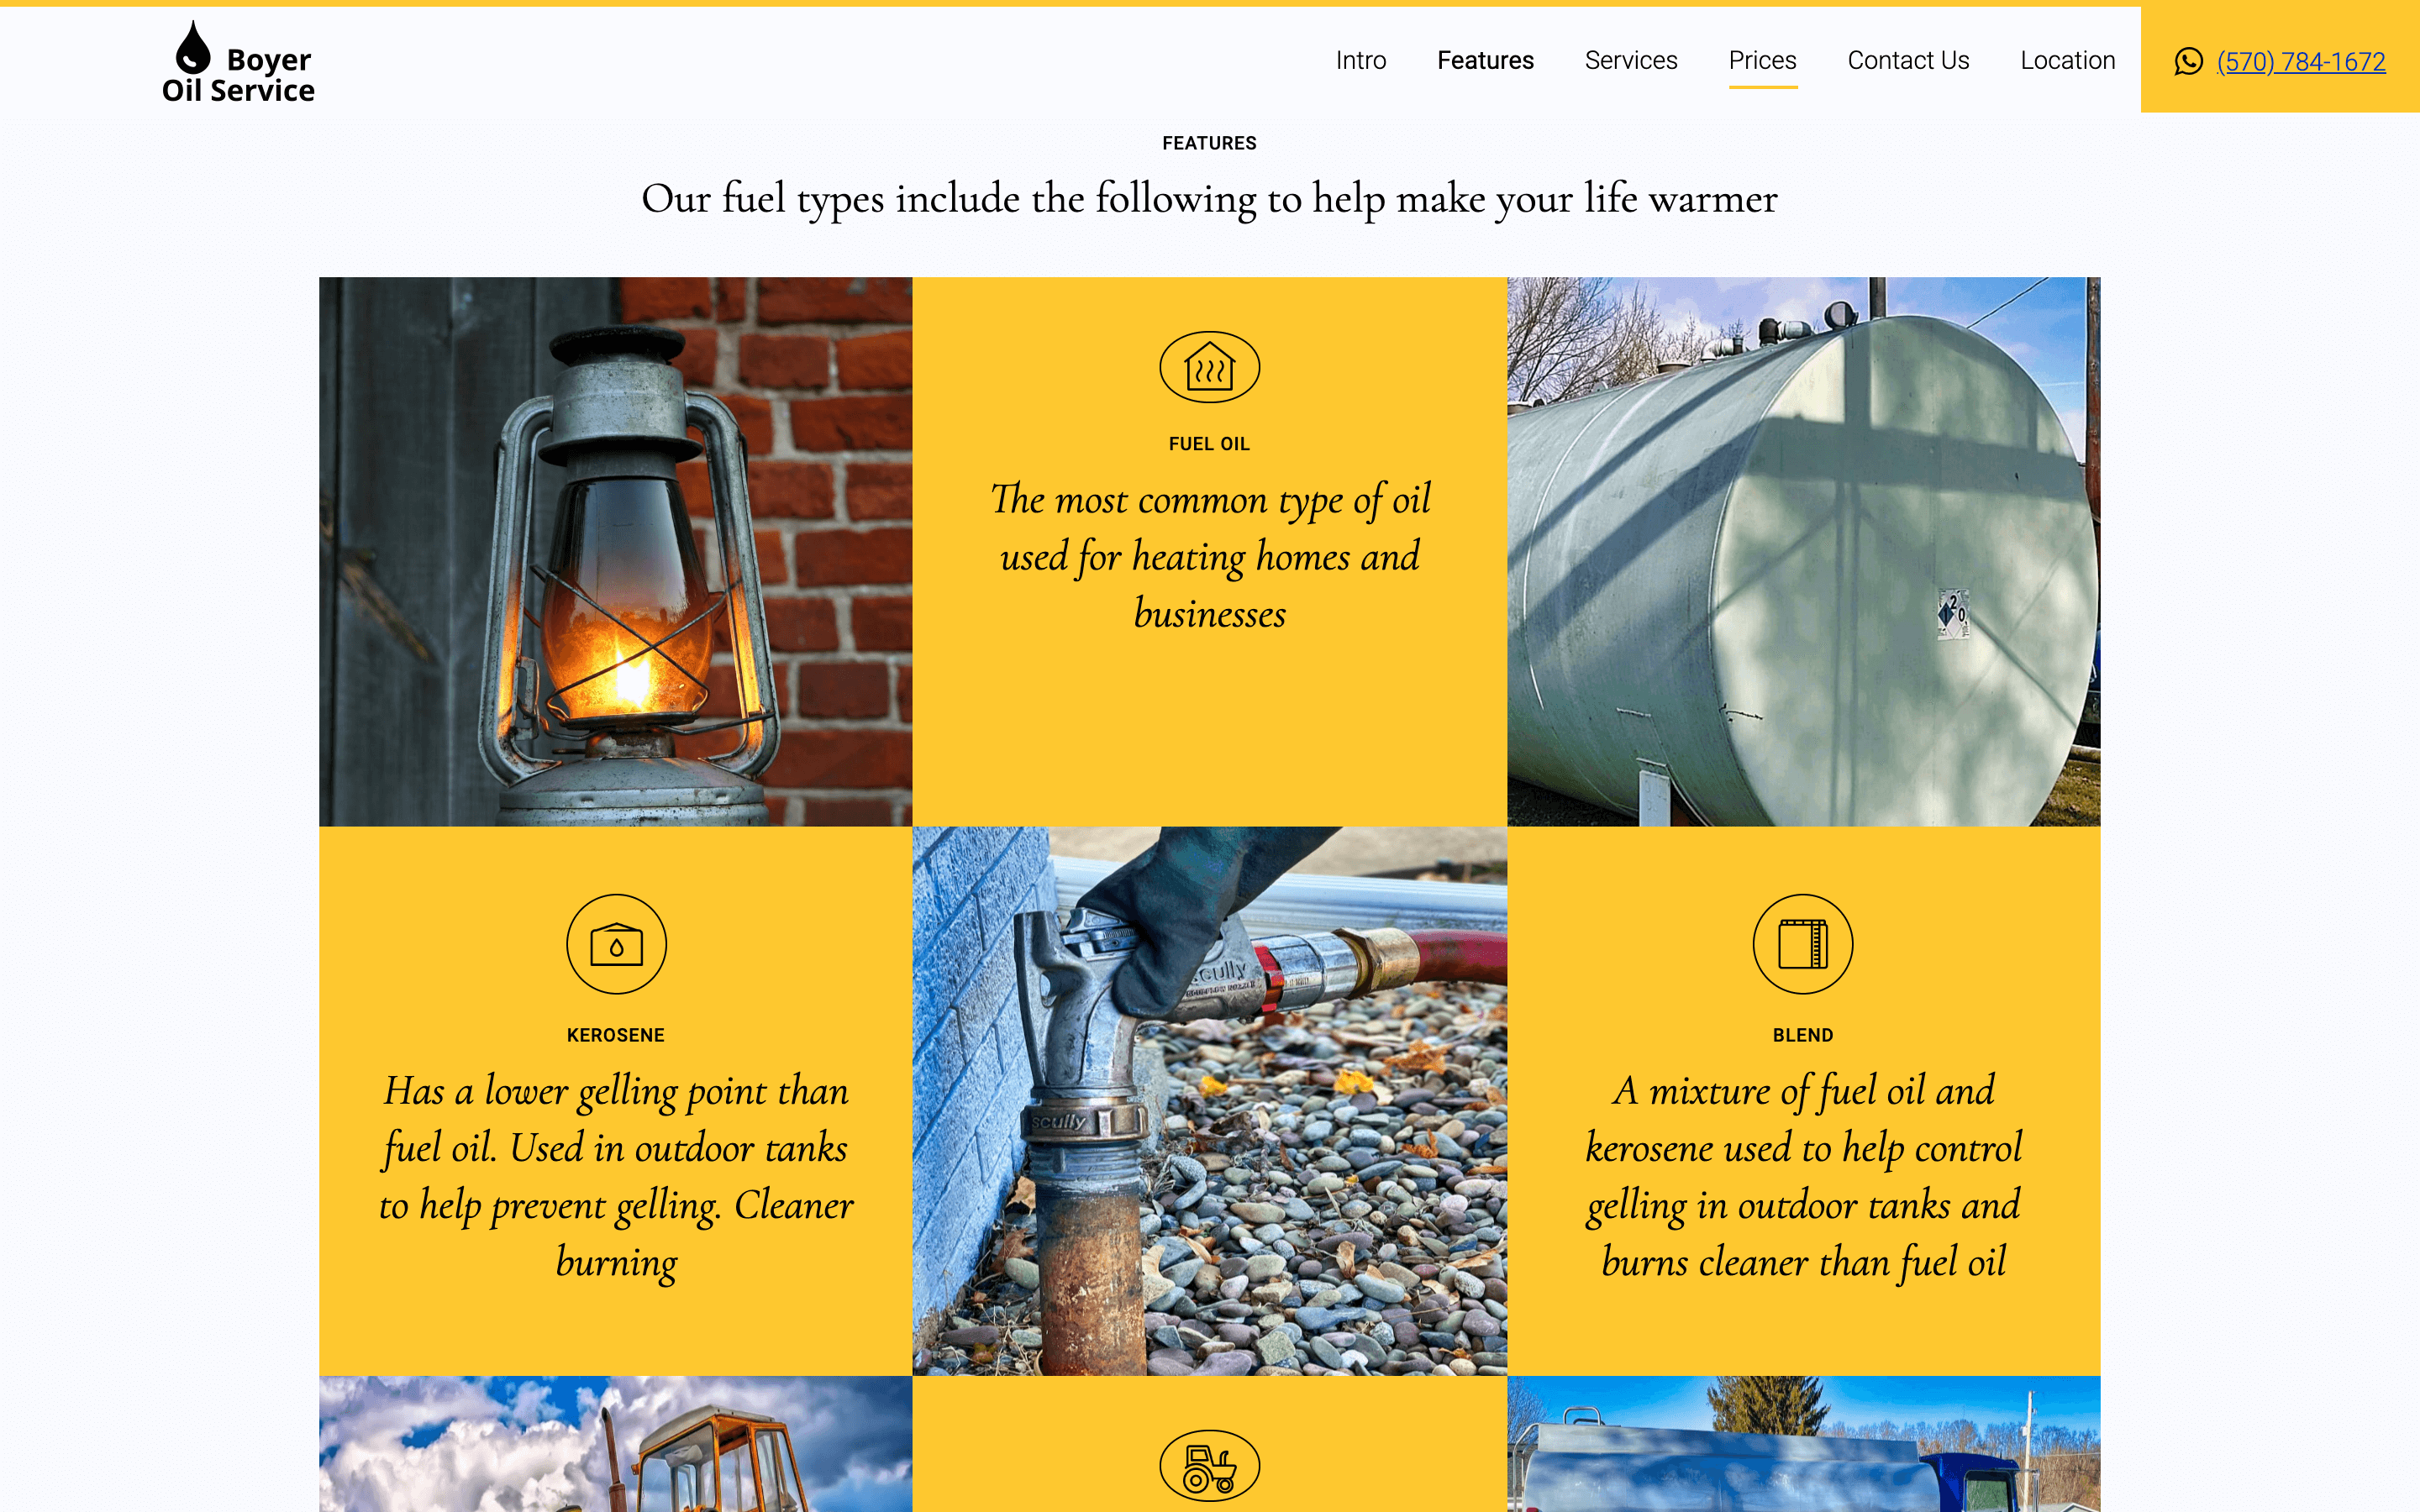The image size is (2420, 1512).
Task: Open the Services section link
Action: [1631, 60]
